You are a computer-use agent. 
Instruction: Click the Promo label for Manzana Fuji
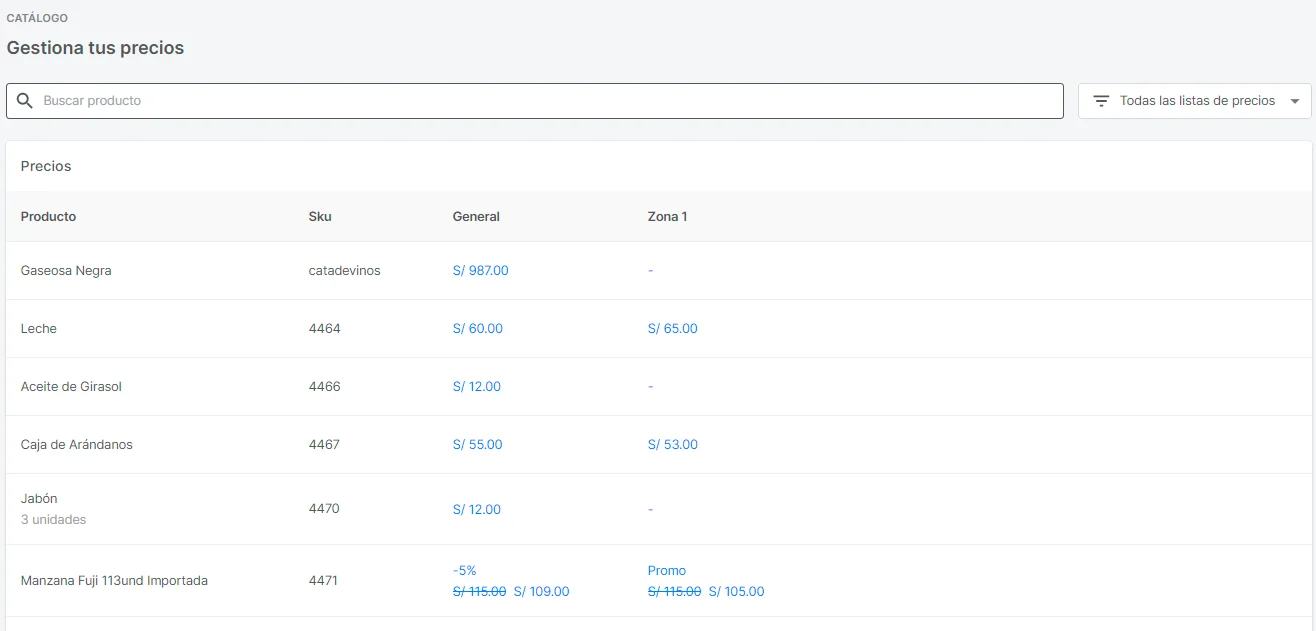pyautogui.click(x=667, y=570)
